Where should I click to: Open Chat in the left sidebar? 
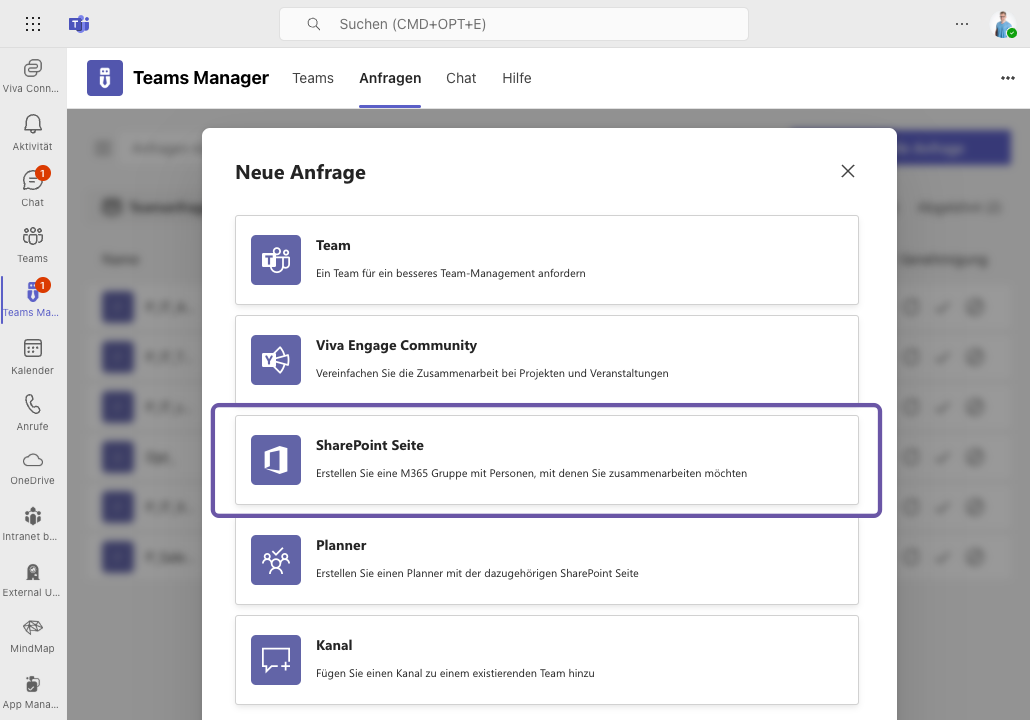33,187
